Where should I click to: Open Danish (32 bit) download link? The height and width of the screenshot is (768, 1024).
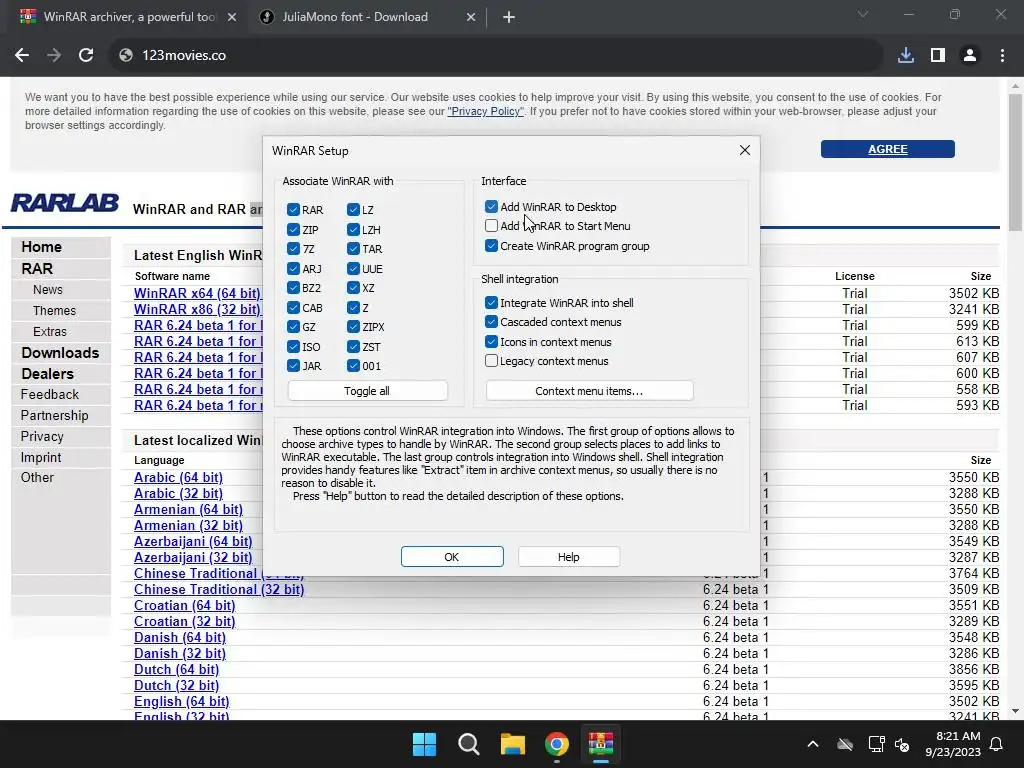coord(180,654)
